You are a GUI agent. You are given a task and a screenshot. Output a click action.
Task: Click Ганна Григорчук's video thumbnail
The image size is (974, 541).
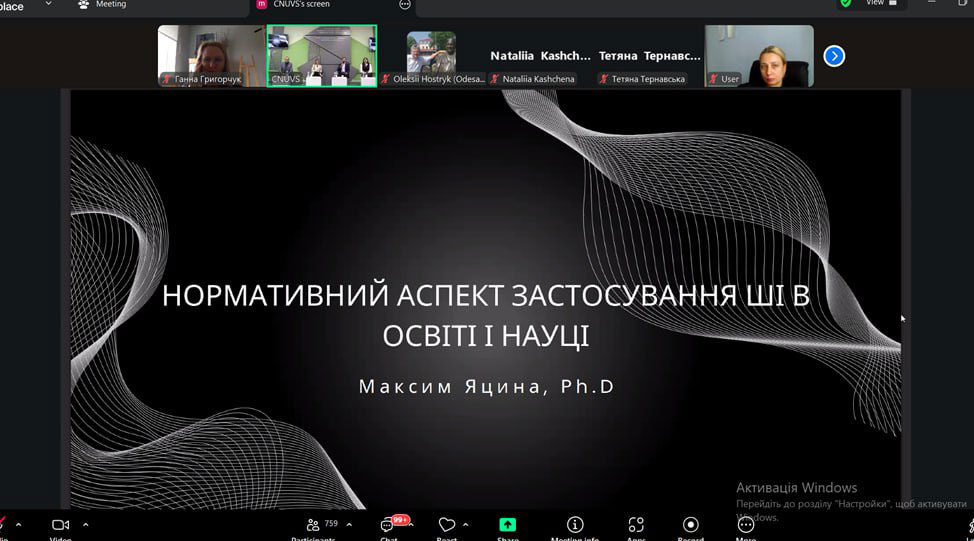pos(211,56)
